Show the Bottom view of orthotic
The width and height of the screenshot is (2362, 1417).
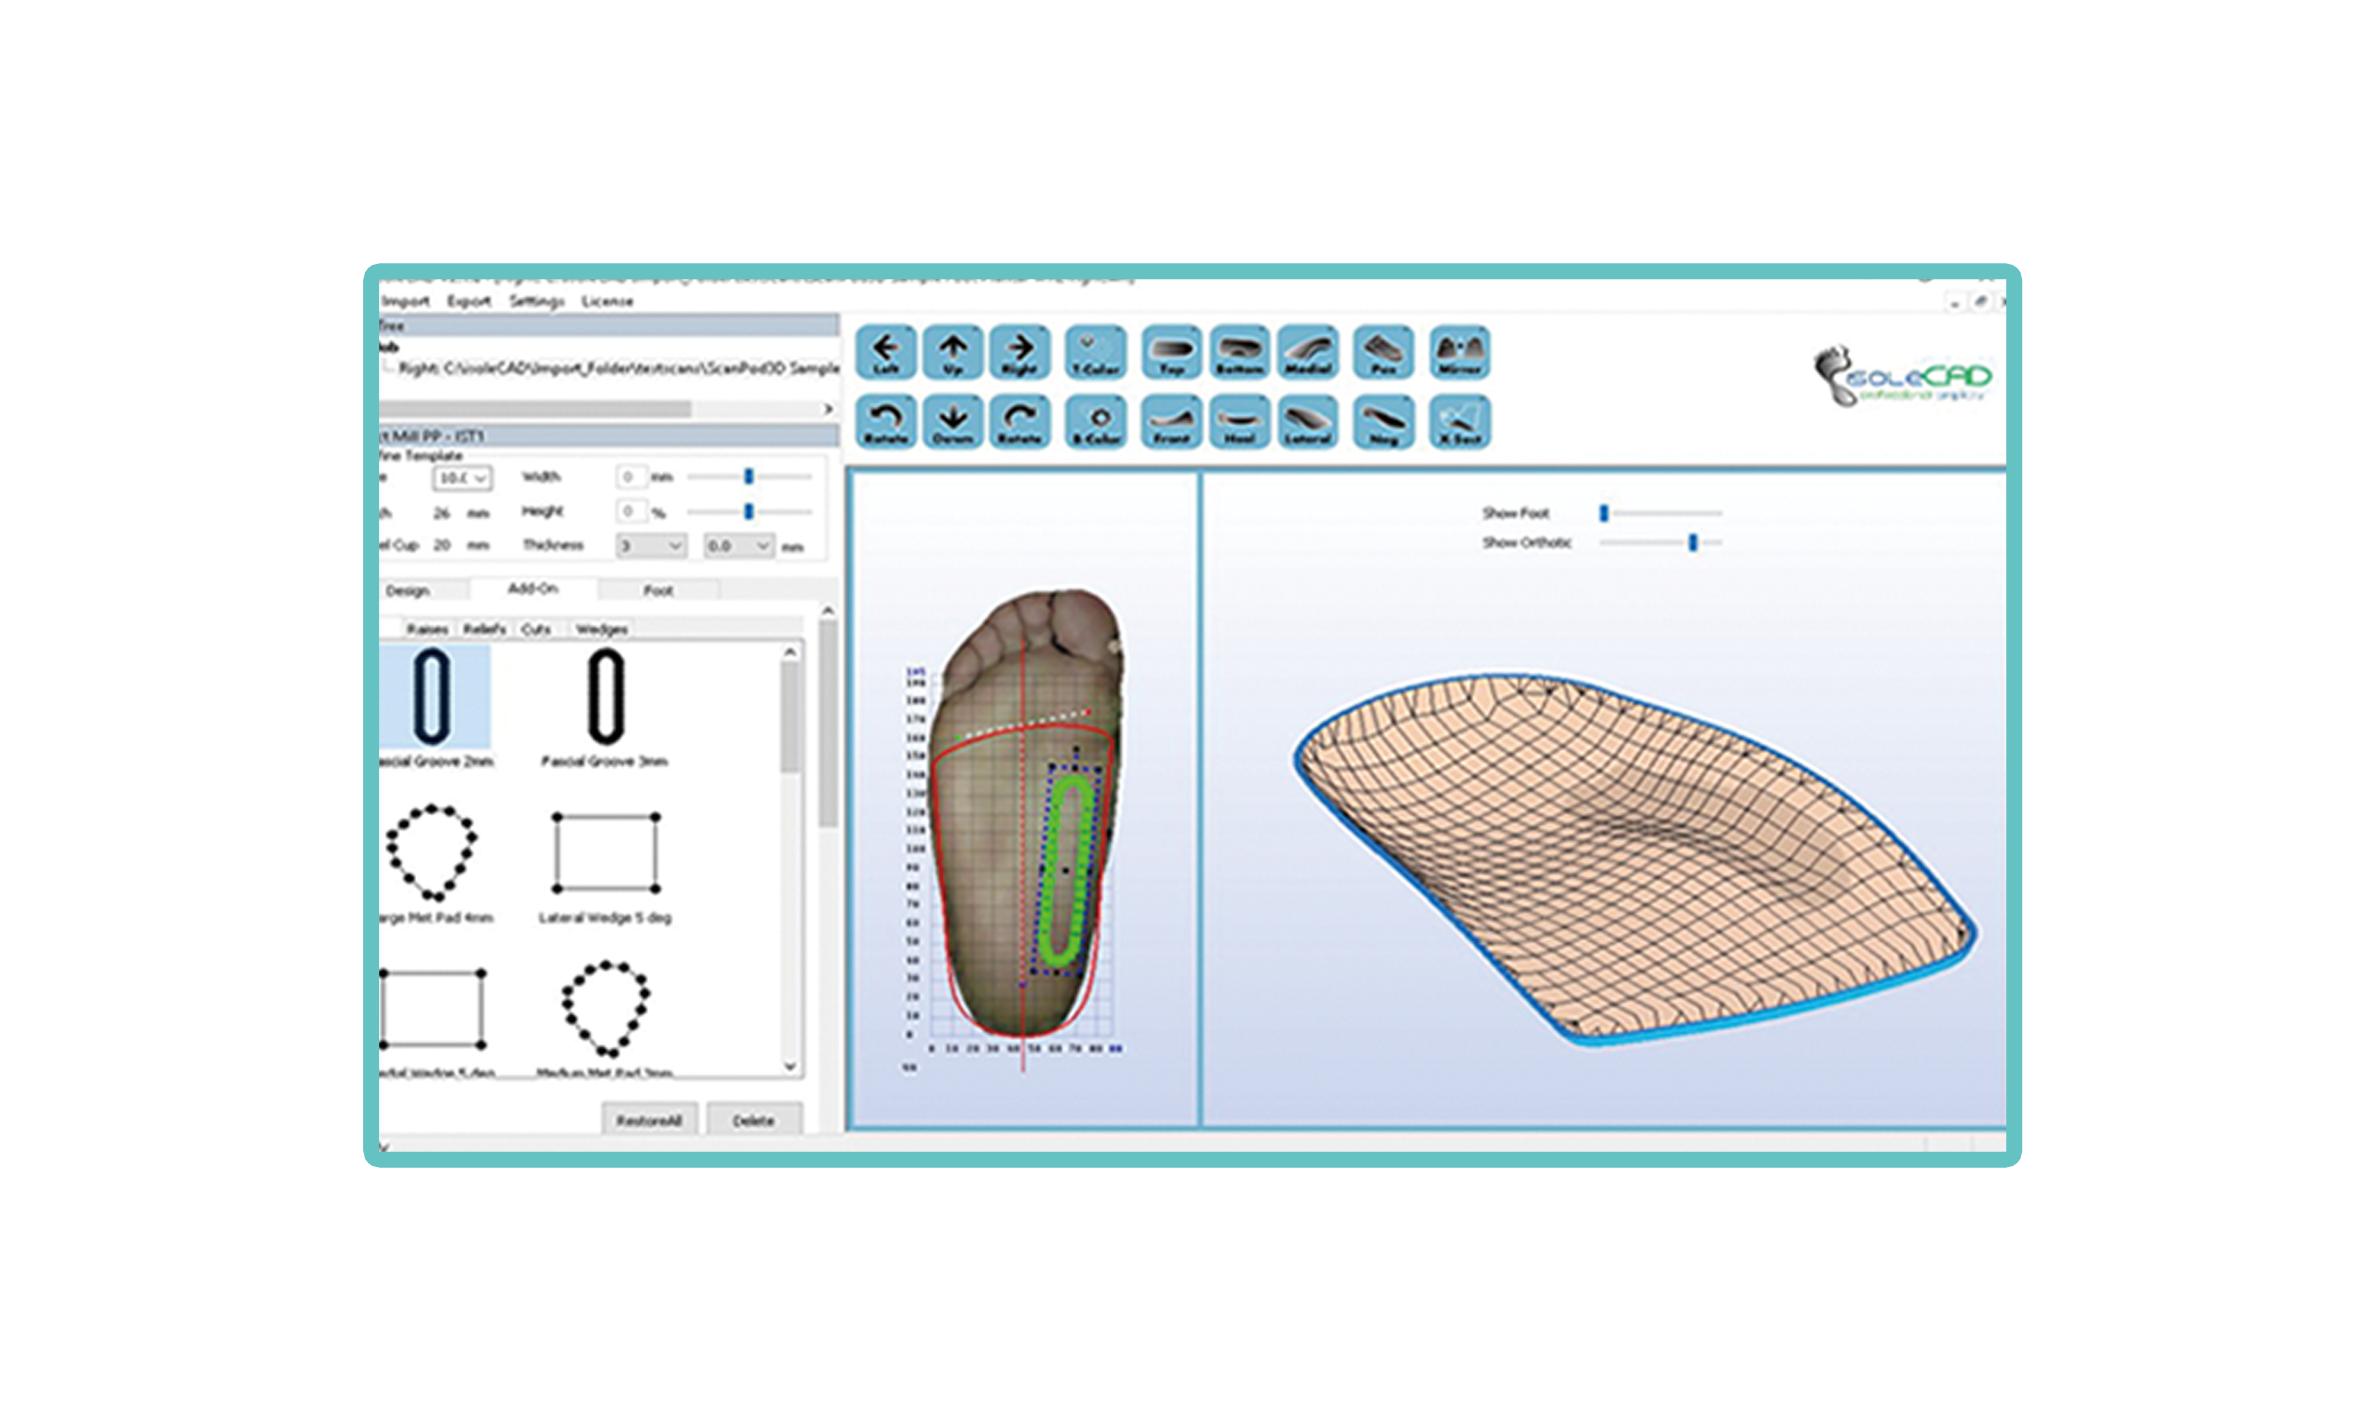tap(1239, 353)
